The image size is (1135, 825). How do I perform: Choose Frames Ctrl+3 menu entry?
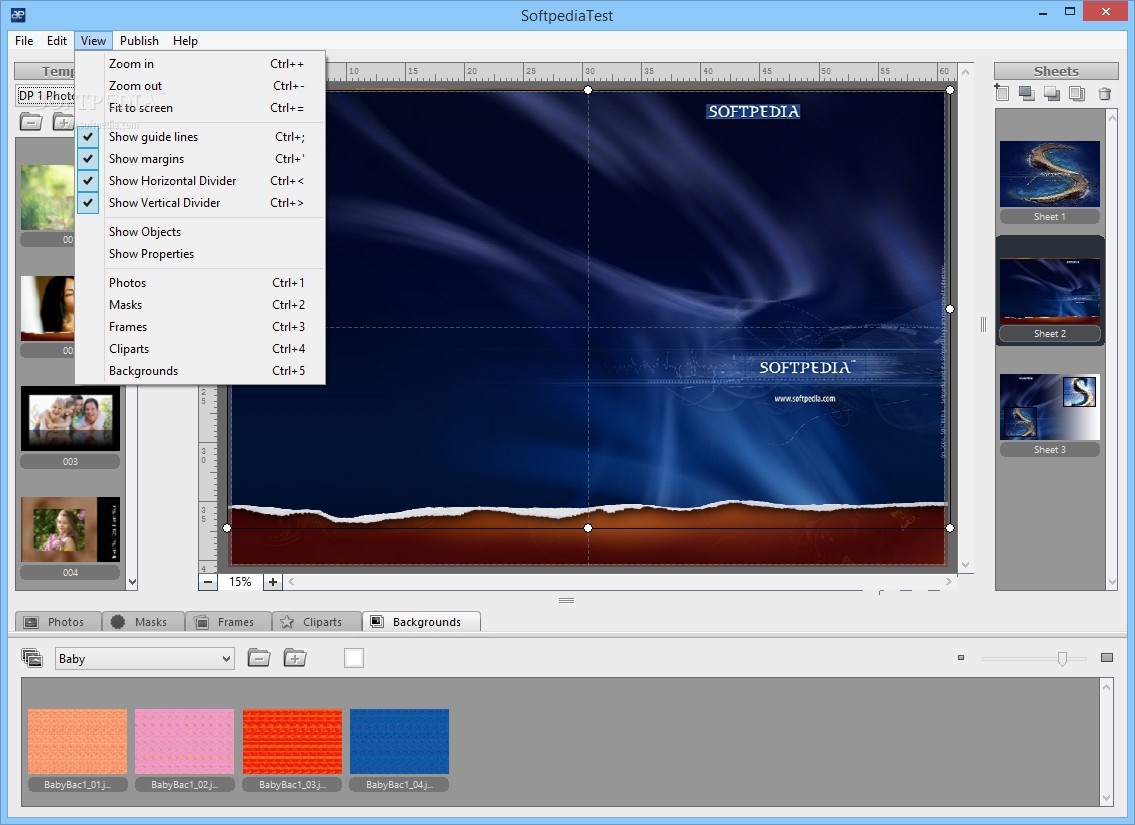pyautogui.click(x=200, y=327)
